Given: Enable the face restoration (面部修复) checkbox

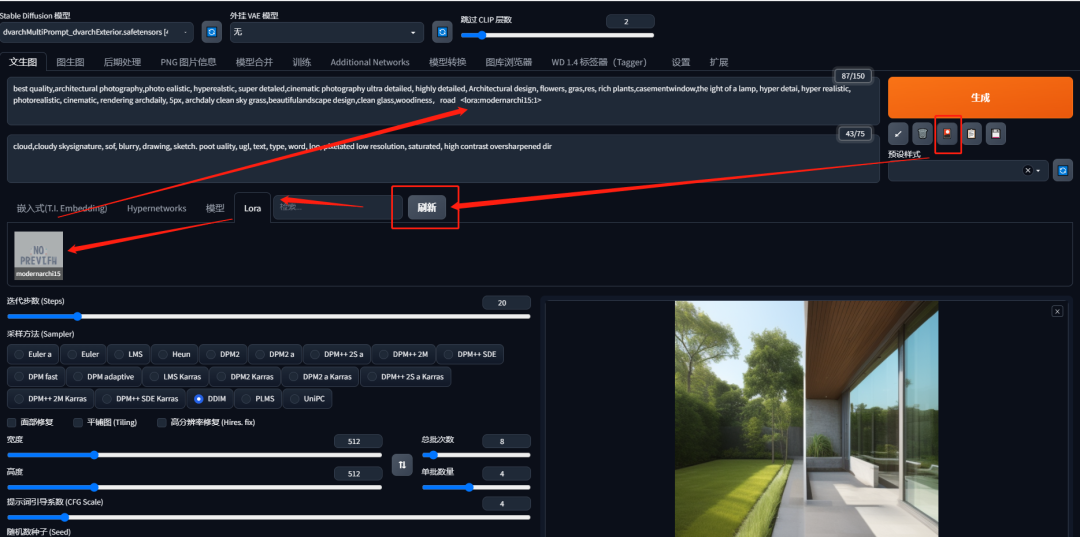Looking at the screenshot, I should tap(12, 422).
